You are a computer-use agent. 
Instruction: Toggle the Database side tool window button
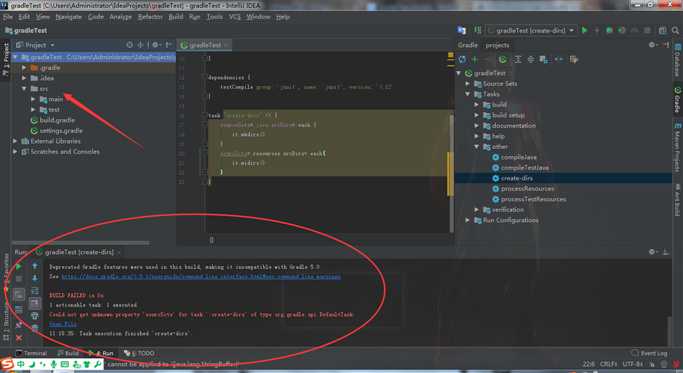677,60
